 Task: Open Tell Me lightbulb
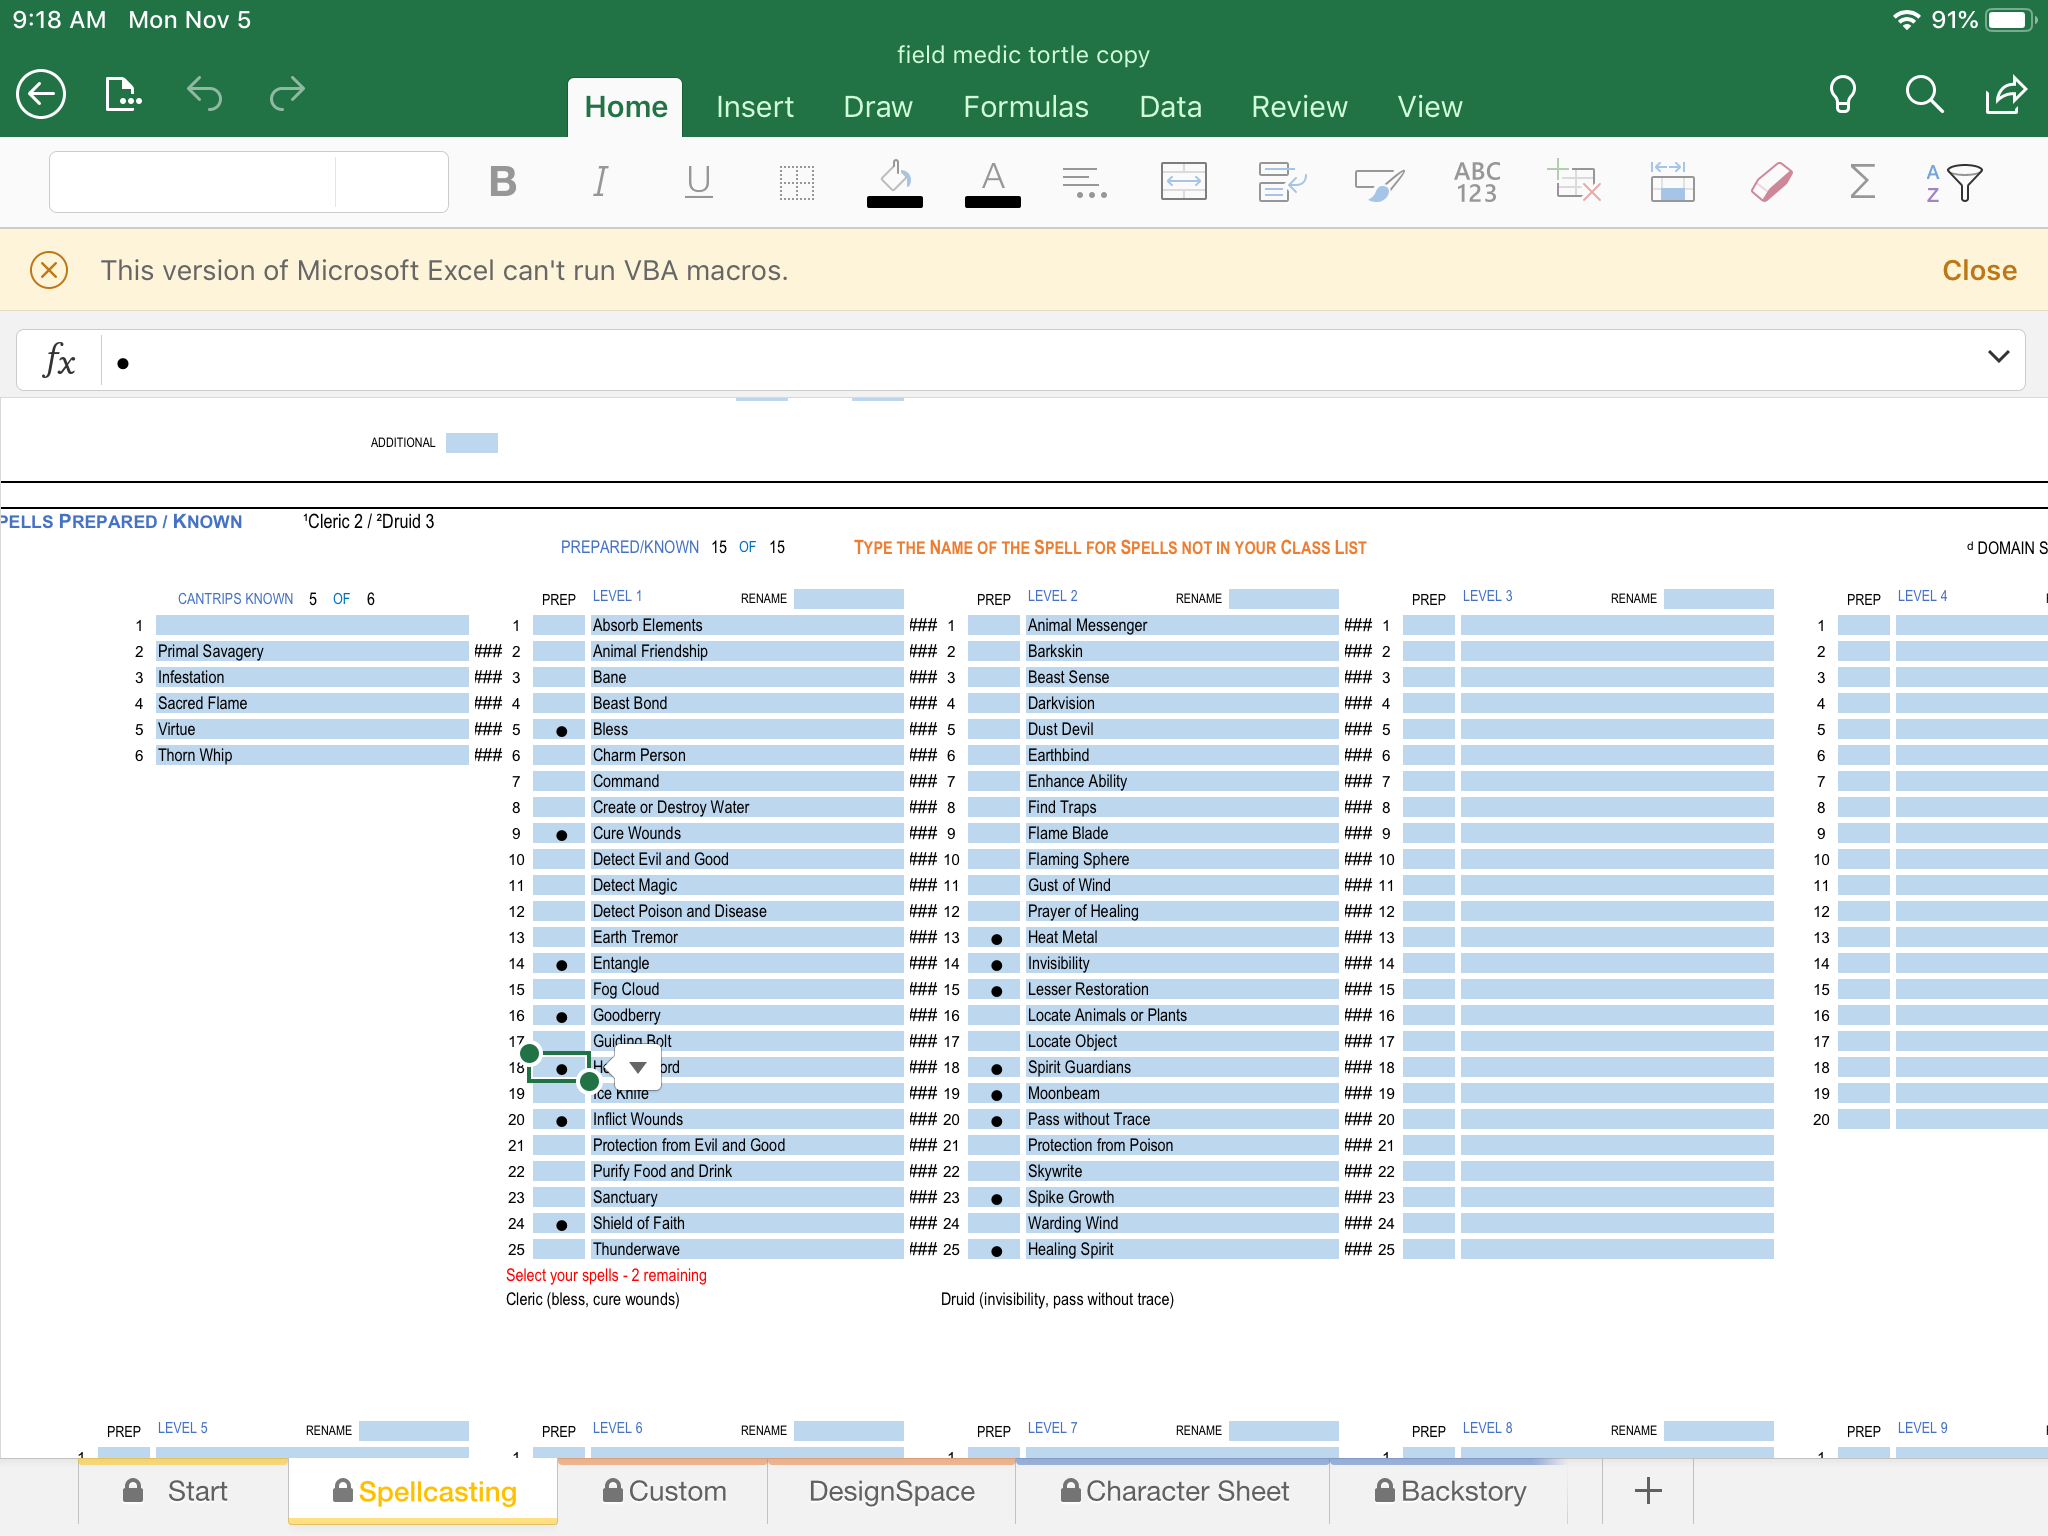point(1842,95)
